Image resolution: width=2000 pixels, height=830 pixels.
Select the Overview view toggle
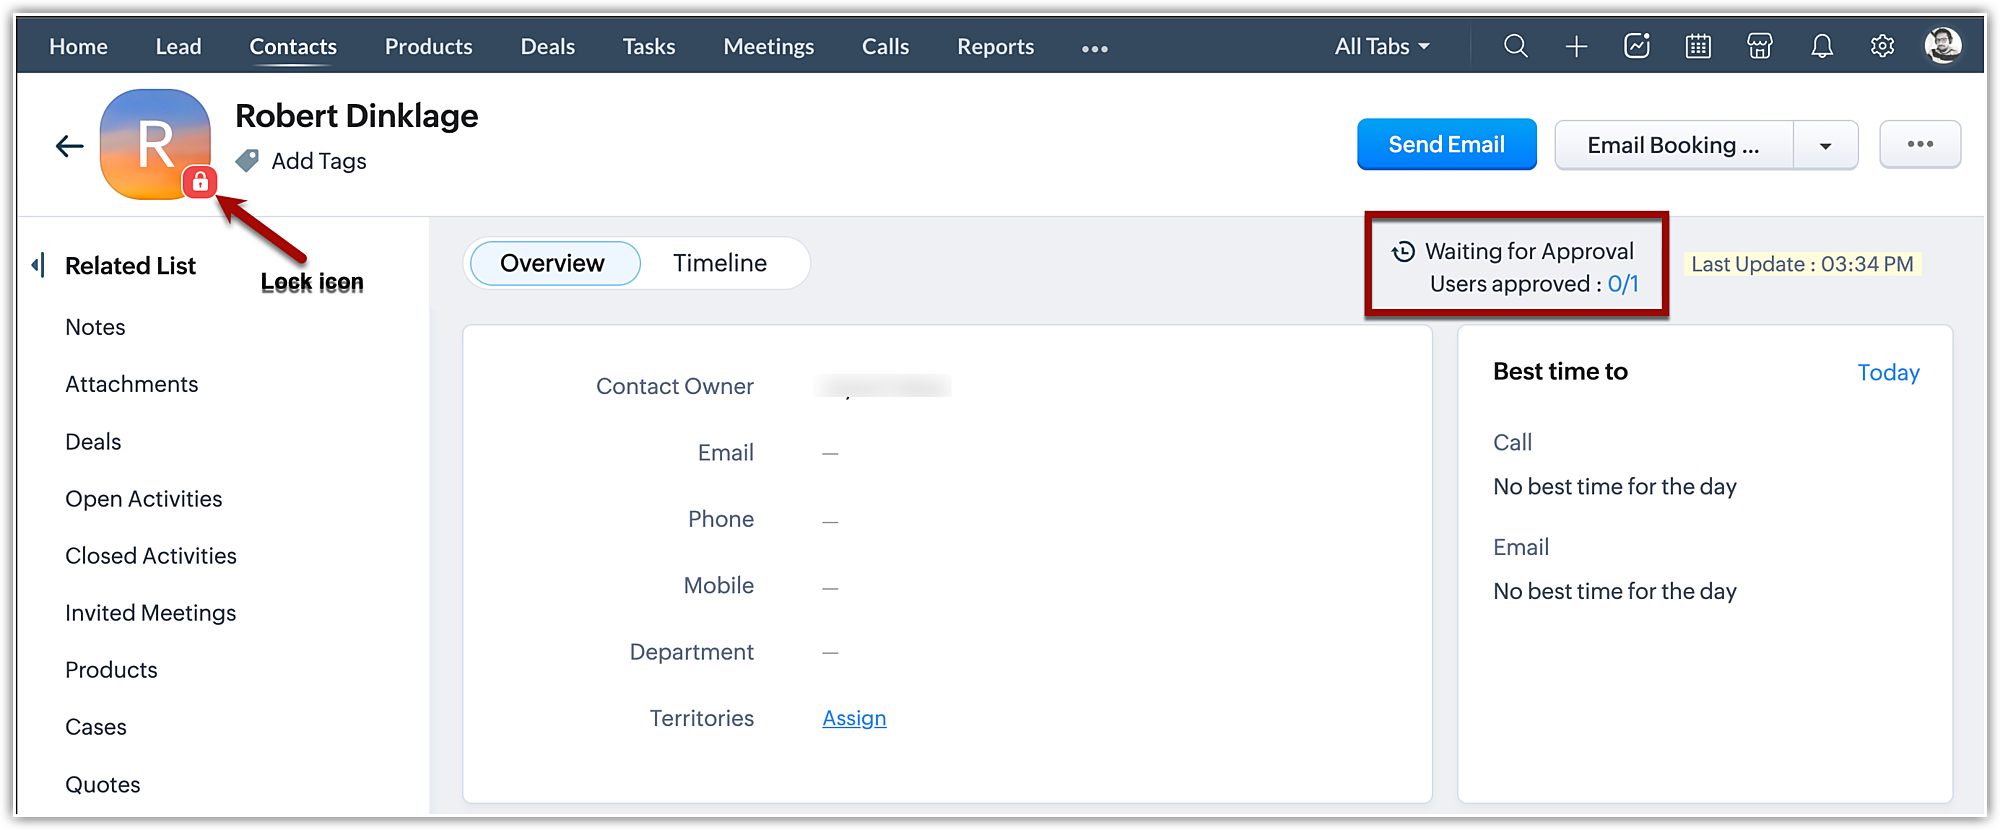click(x=553, y=263)
